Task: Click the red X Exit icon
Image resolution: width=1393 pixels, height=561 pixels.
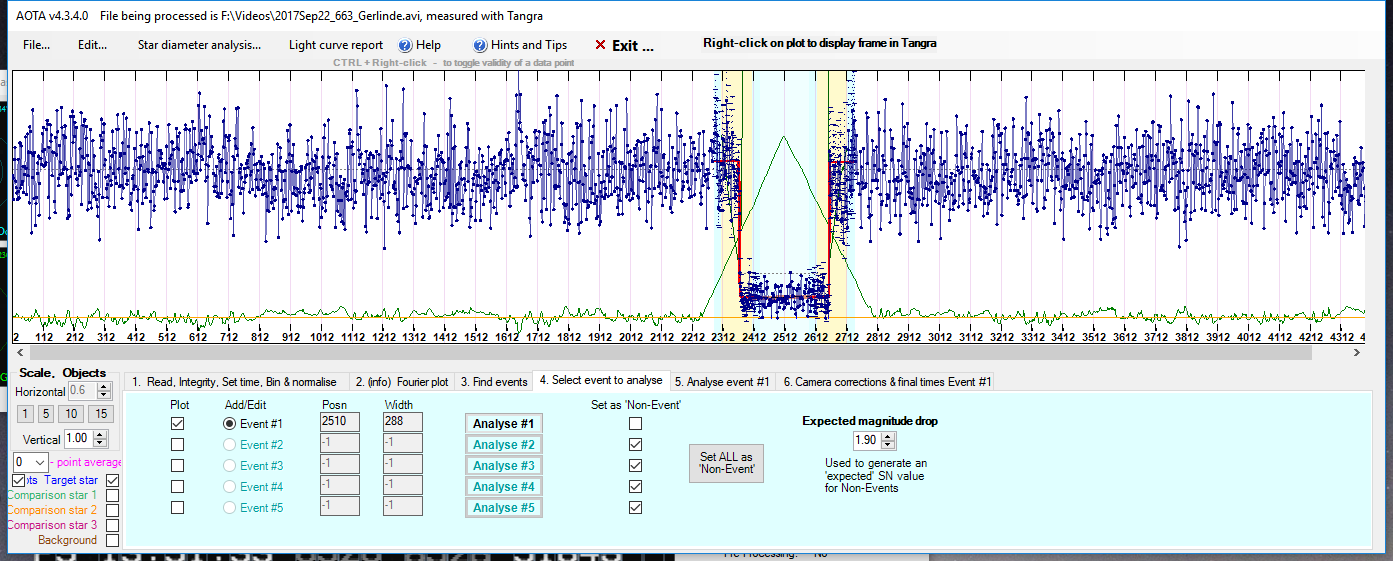Action: [600, 45]
